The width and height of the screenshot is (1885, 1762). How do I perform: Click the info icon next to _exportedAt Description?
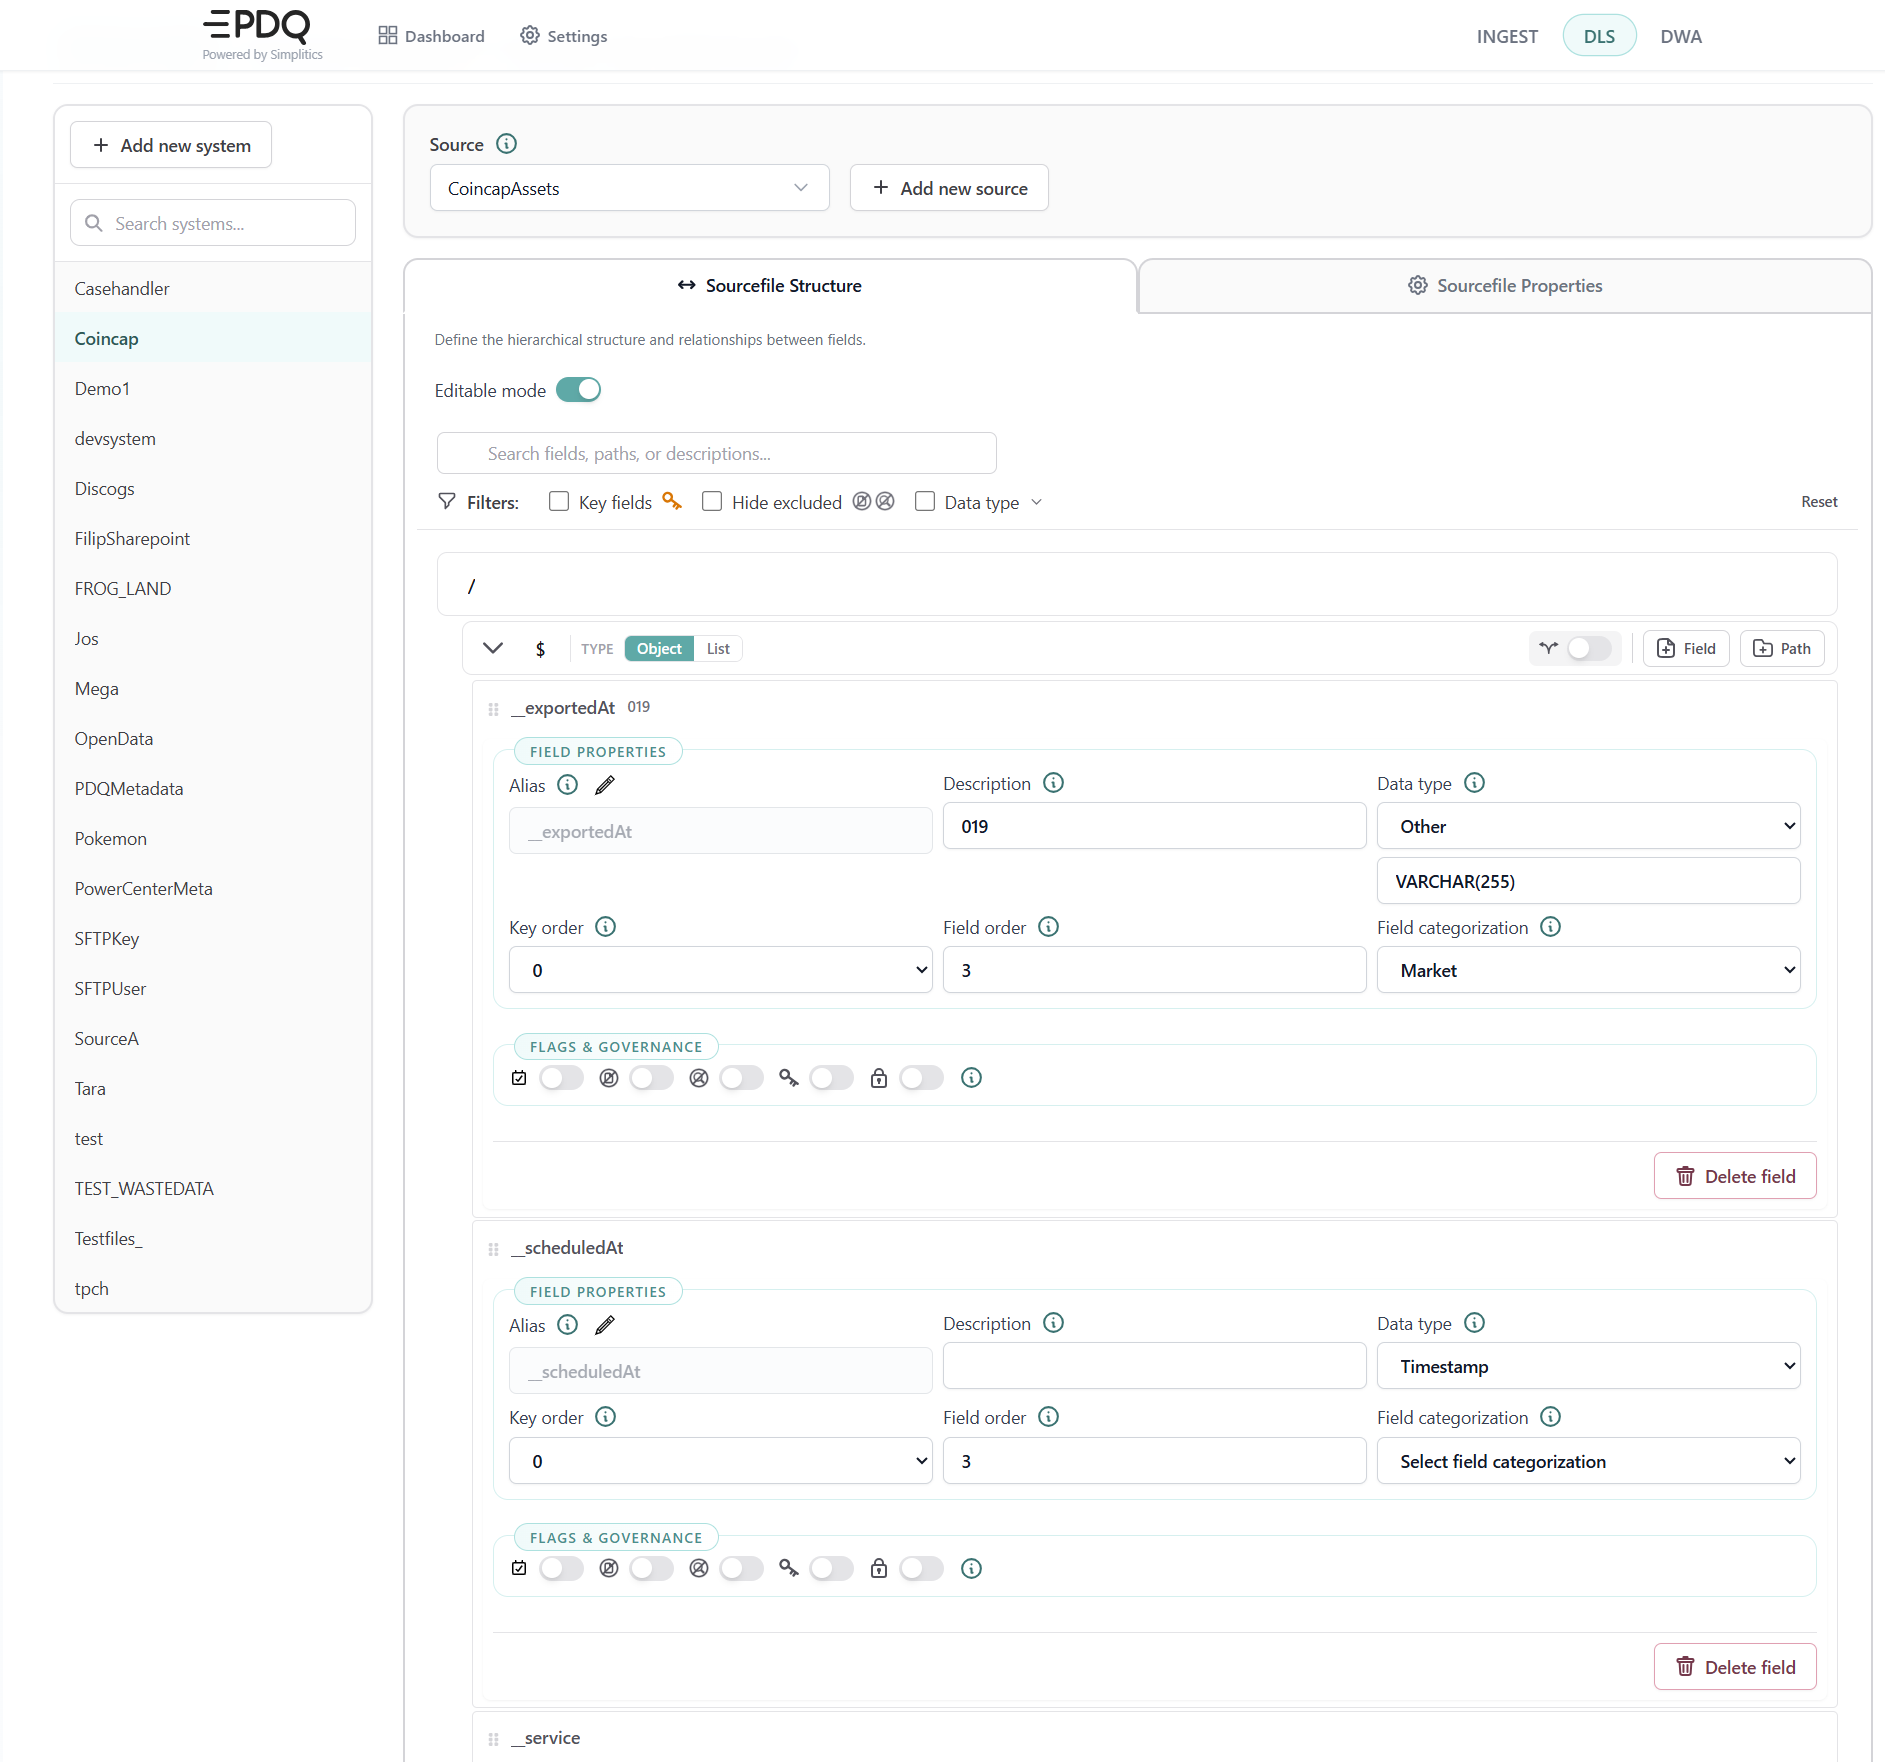1053,783
